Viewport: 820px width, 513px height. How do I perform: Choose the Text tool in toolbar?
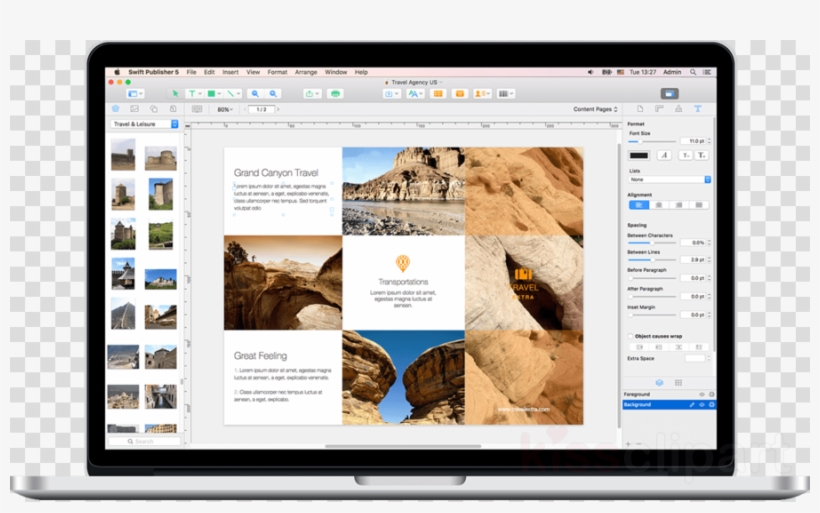[192, 93]
